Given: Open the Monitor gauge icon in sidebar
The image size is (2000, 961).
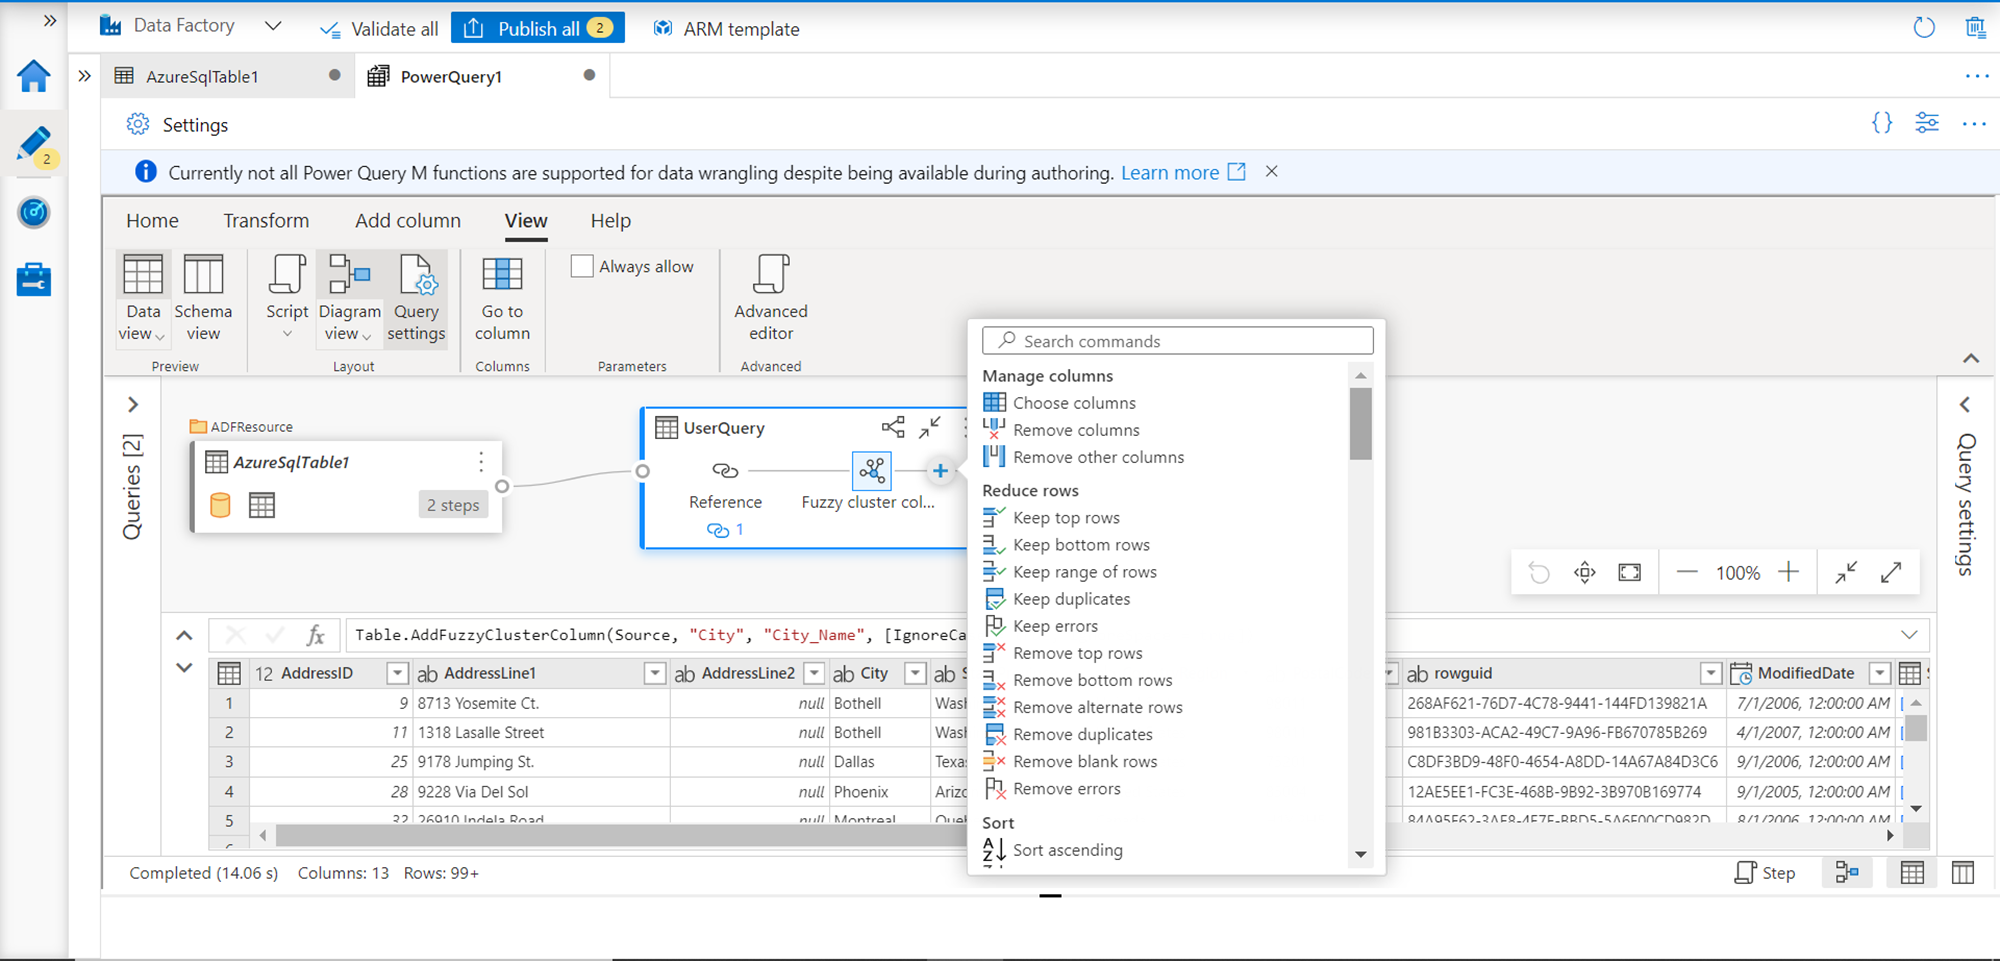Looking at the screenshot, I should point(34,212).
